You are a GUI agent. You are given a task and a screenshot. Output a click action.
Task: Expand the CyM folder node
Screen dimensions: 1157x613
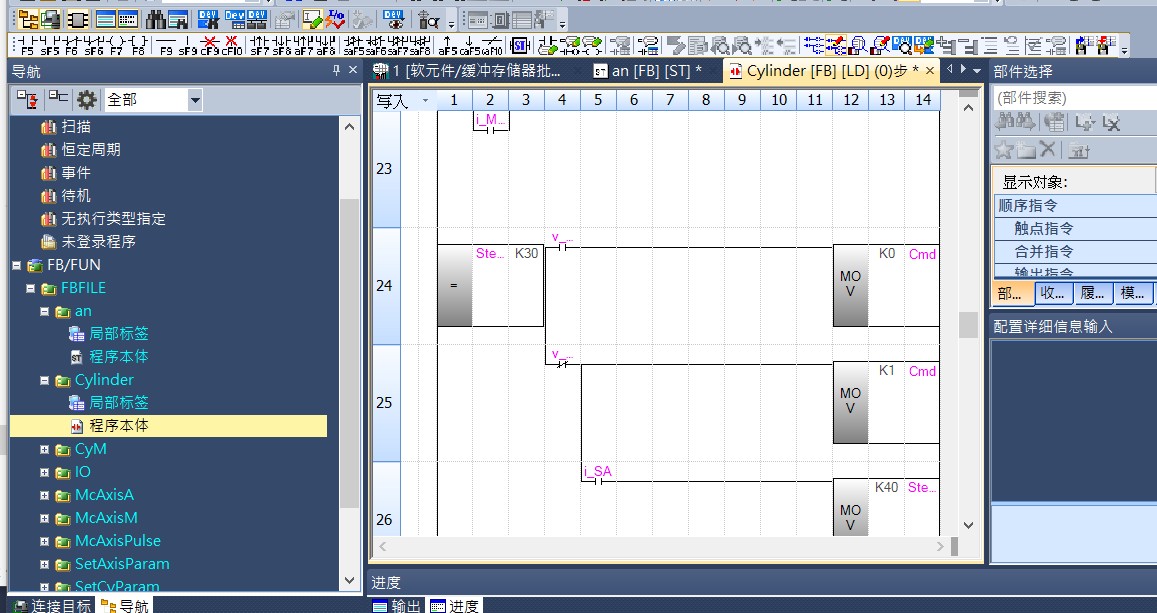[x=45, y=449]
